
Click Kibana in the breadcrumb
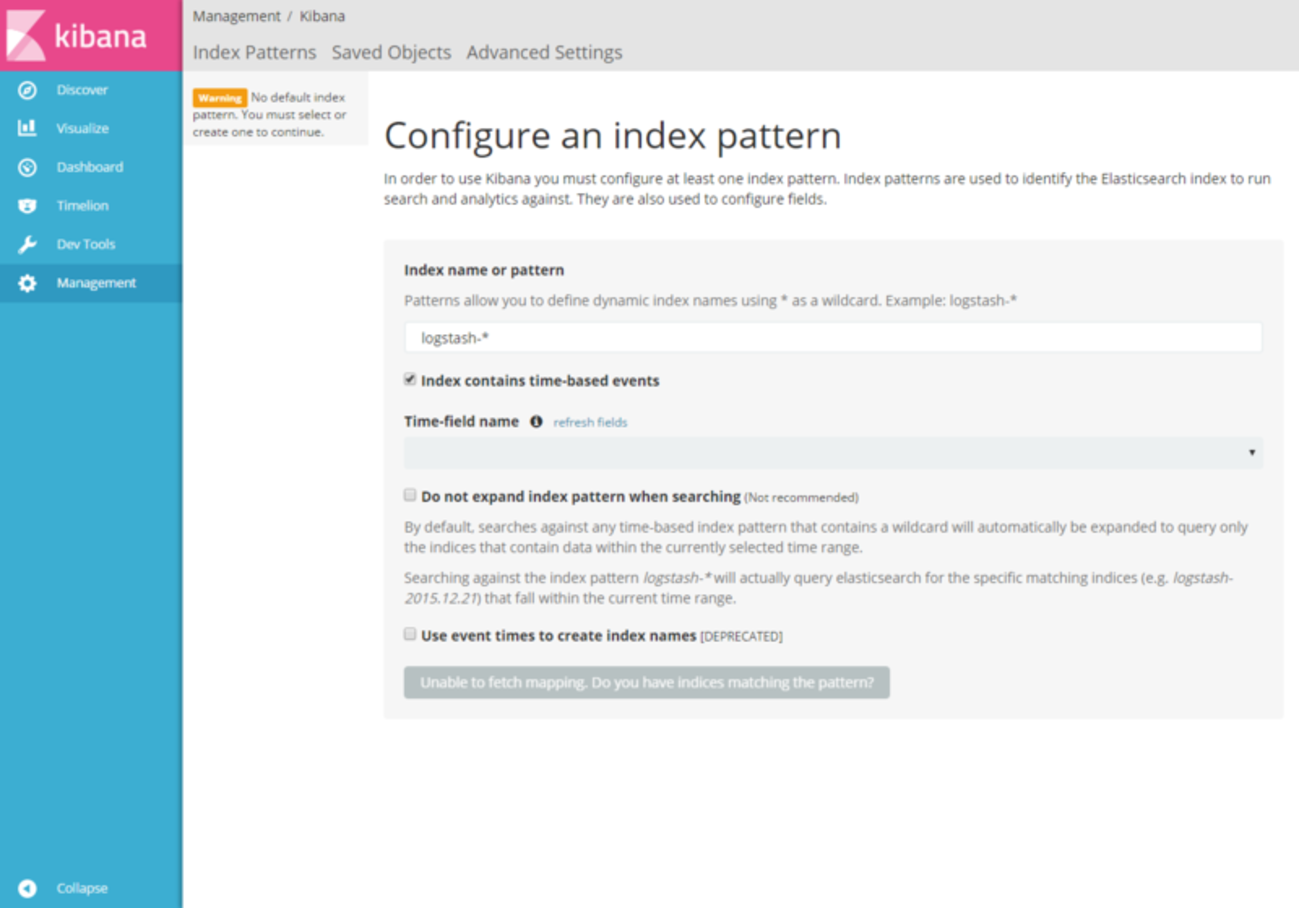click(322, 16)
